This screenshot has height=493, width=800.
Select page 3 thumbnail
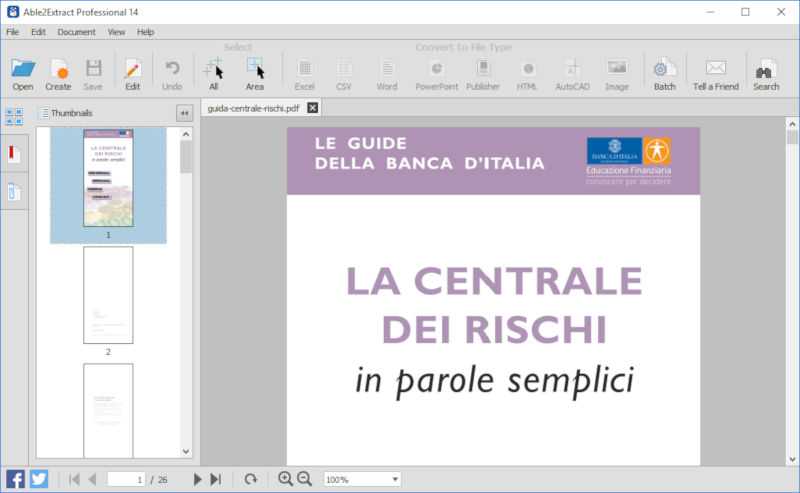[108, 411]
